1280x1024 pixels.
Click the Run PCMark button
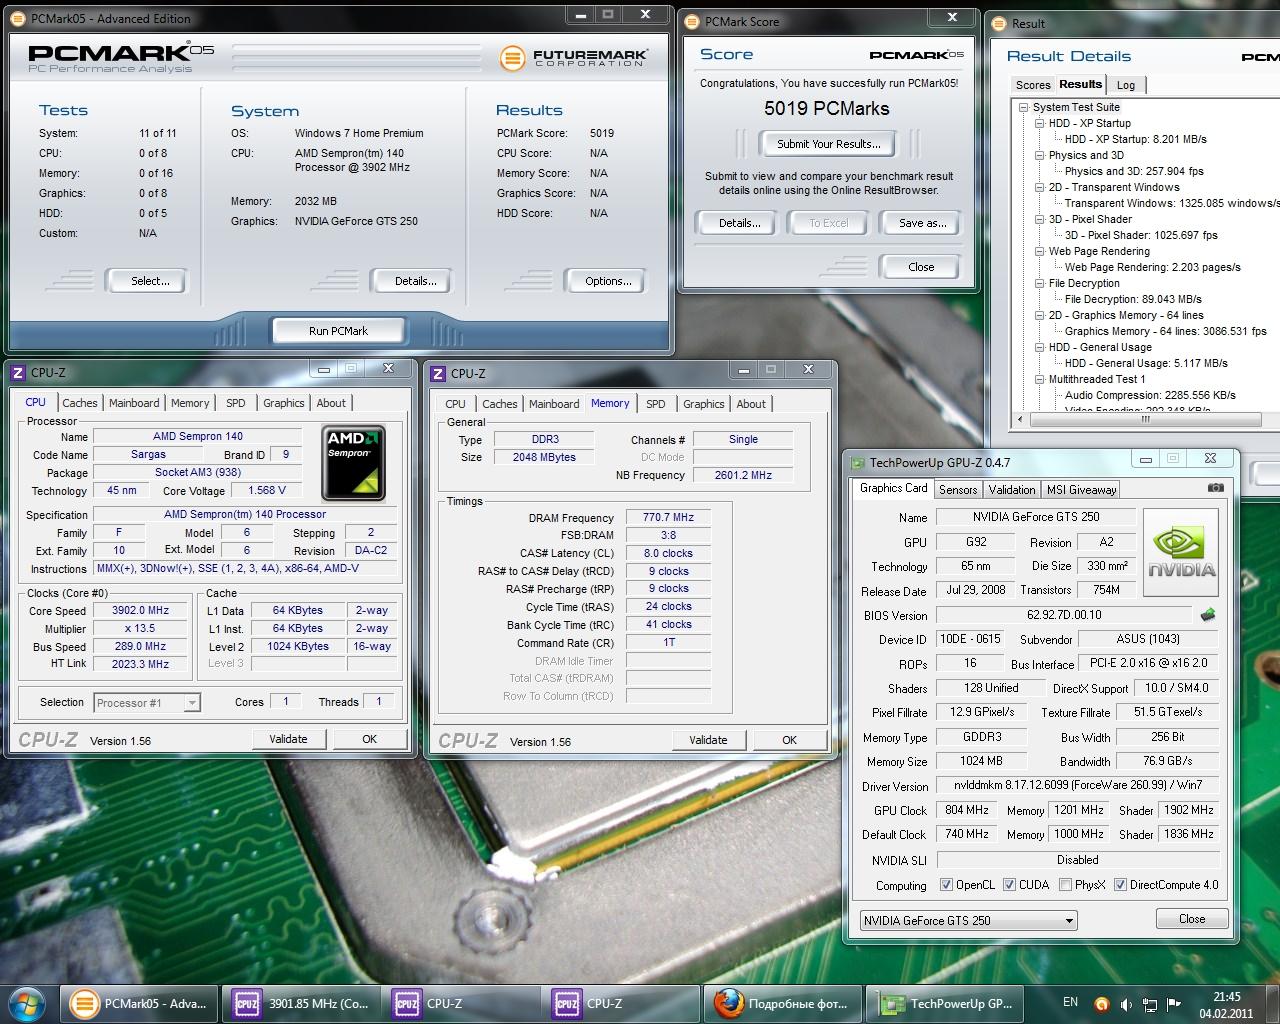pos(338,331)
